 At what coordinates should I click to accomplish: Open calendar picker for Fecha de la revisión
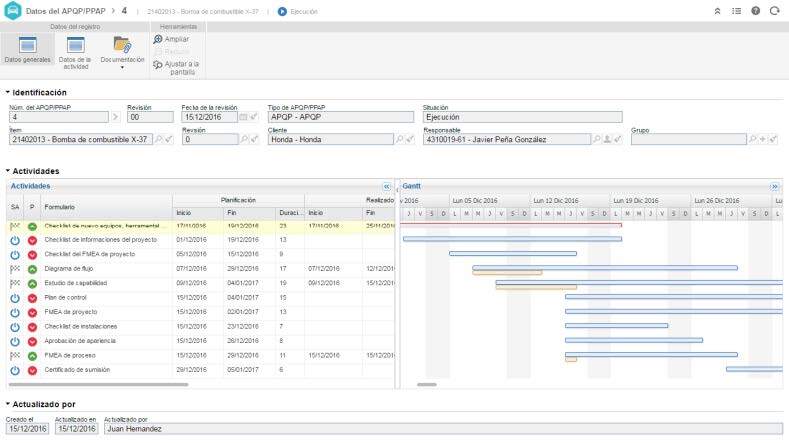pos(242,117)
